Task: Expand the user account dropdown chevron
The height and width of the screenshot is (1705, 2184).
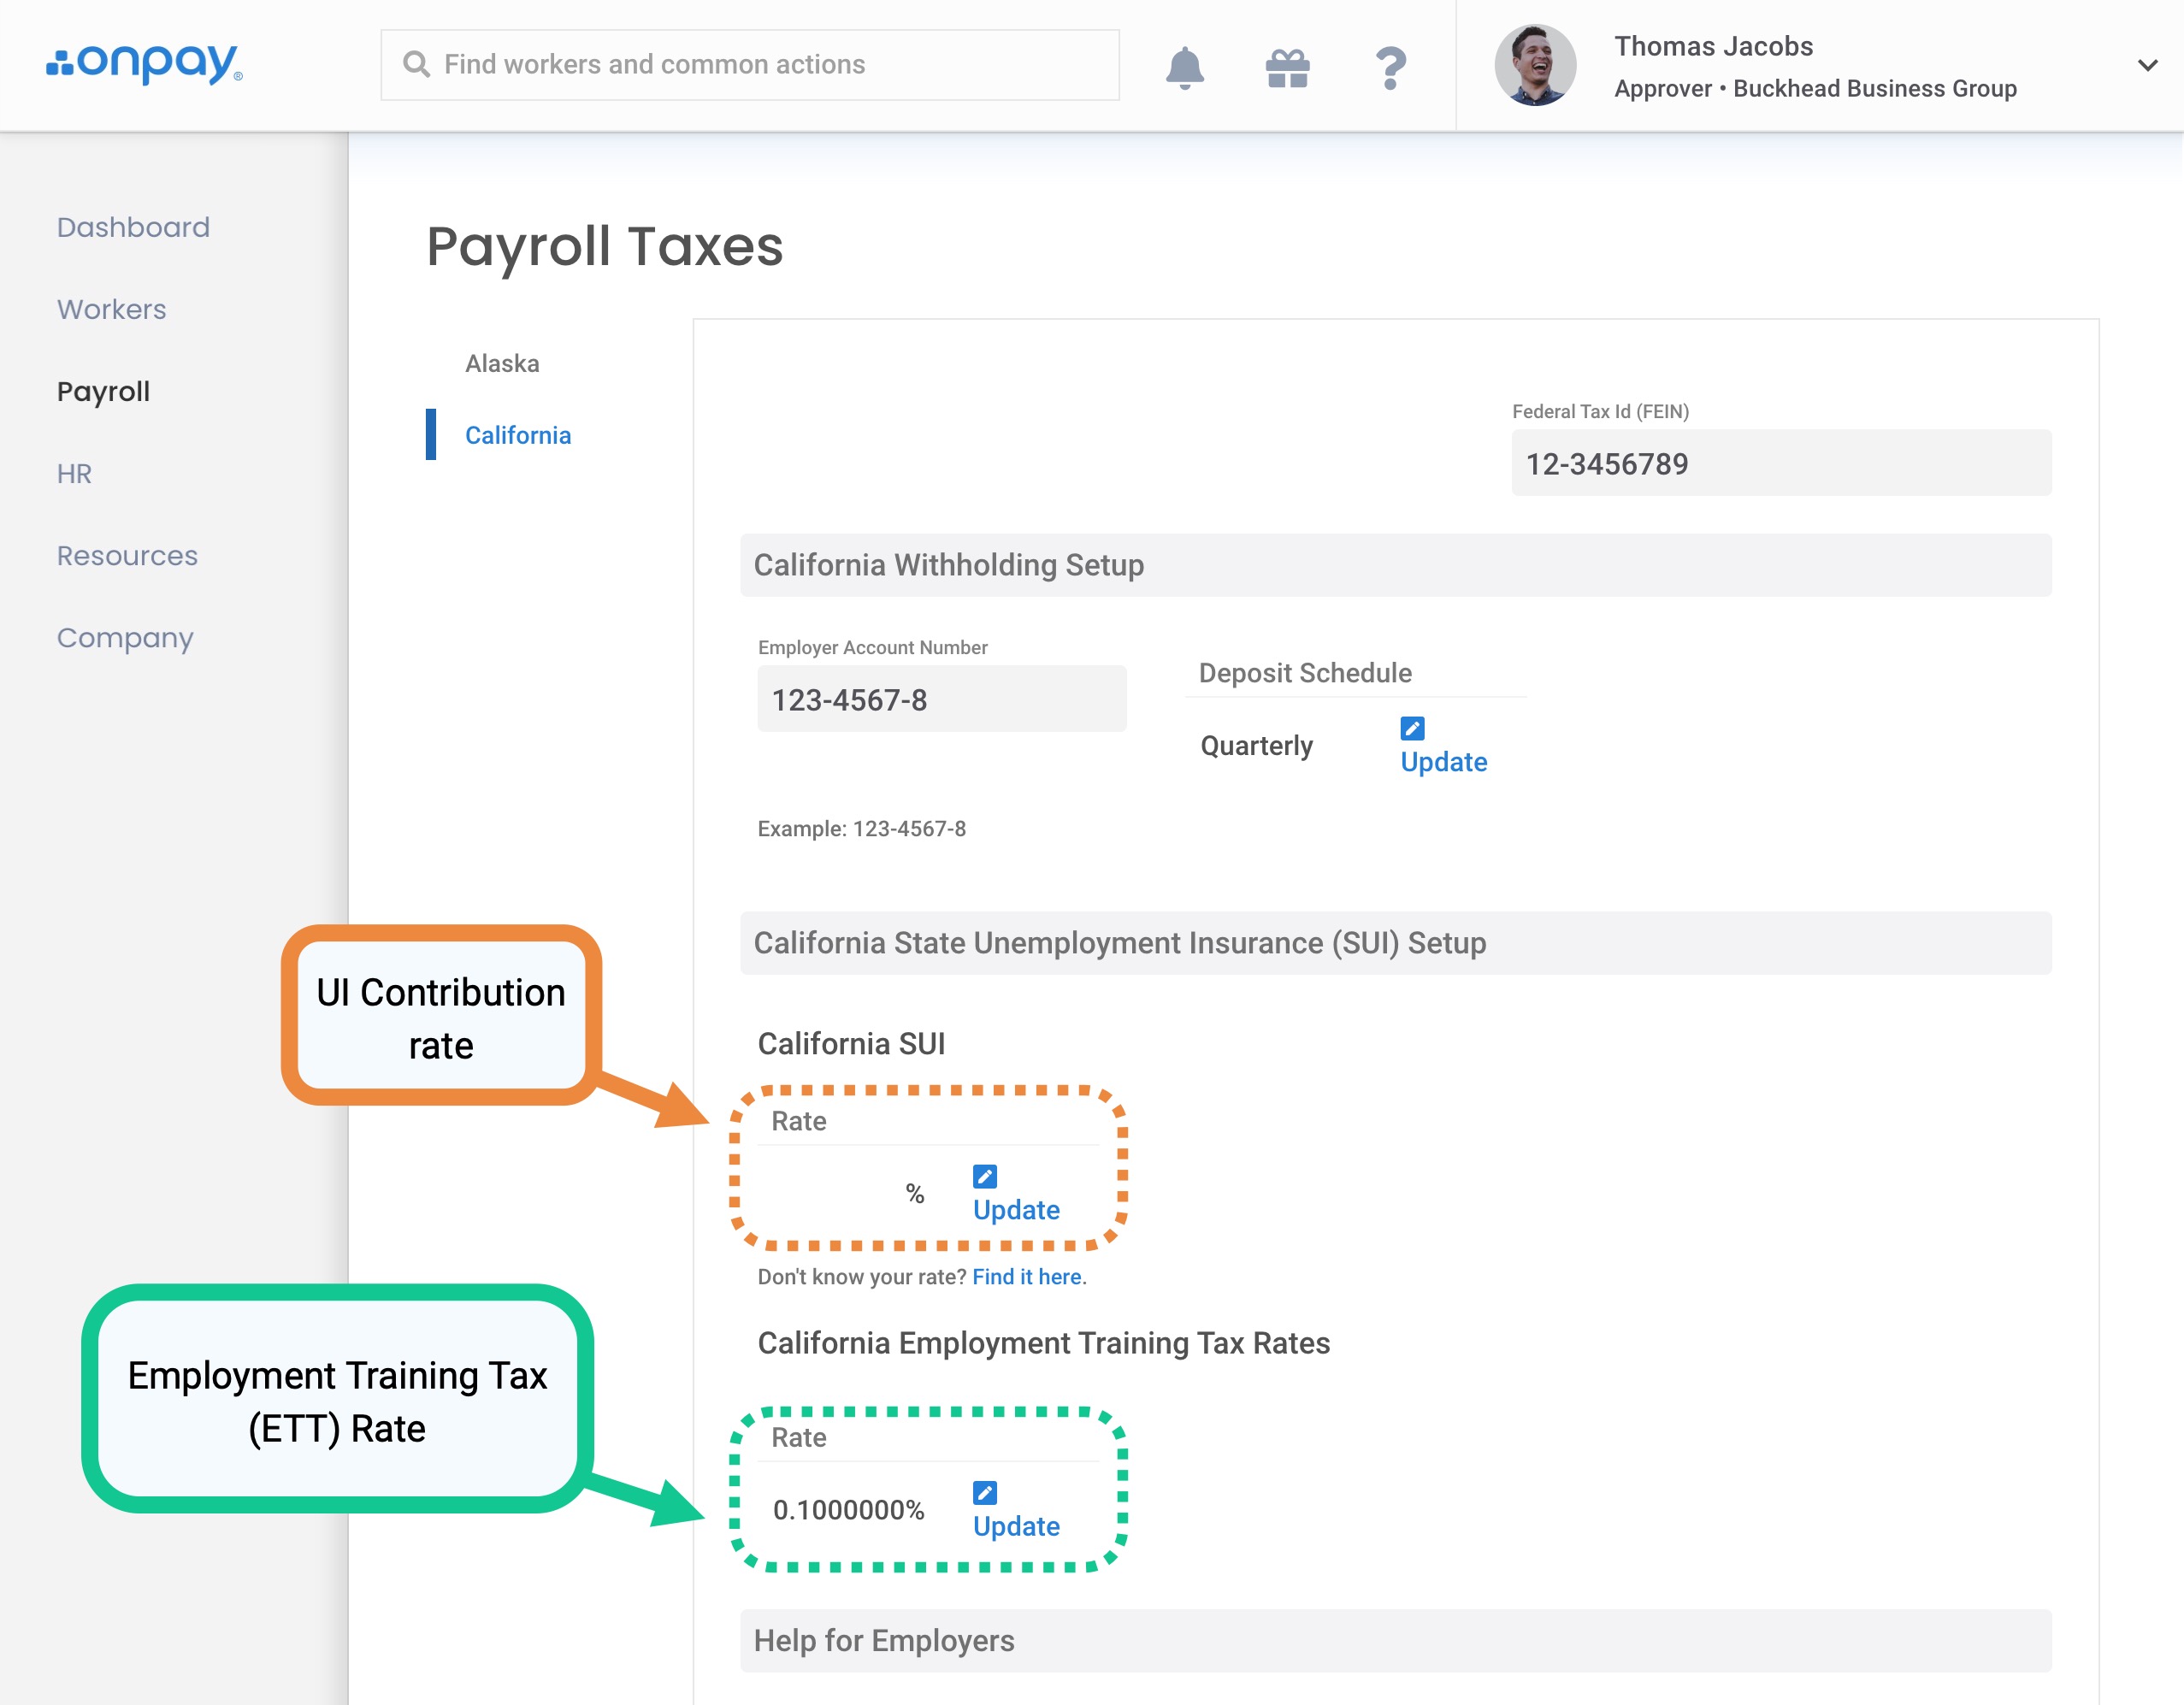Action: point(2146,66)
